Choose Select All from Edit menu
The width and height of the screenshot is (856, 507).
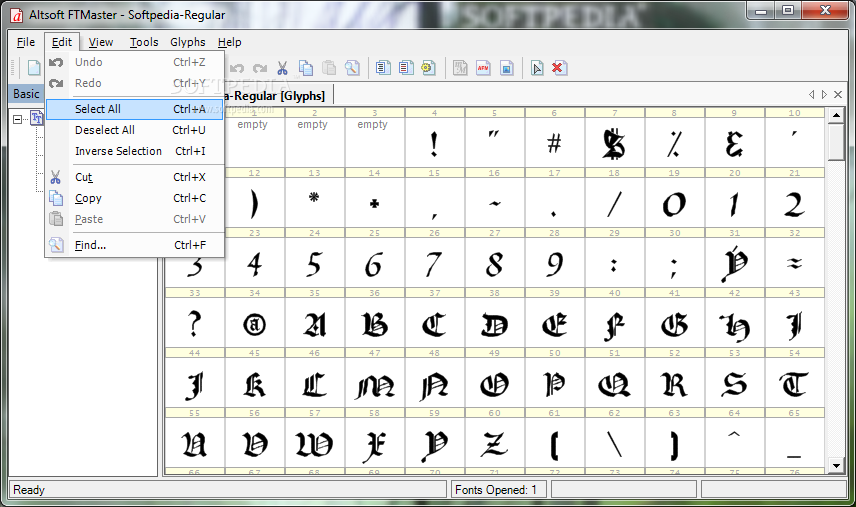(134, 109)
